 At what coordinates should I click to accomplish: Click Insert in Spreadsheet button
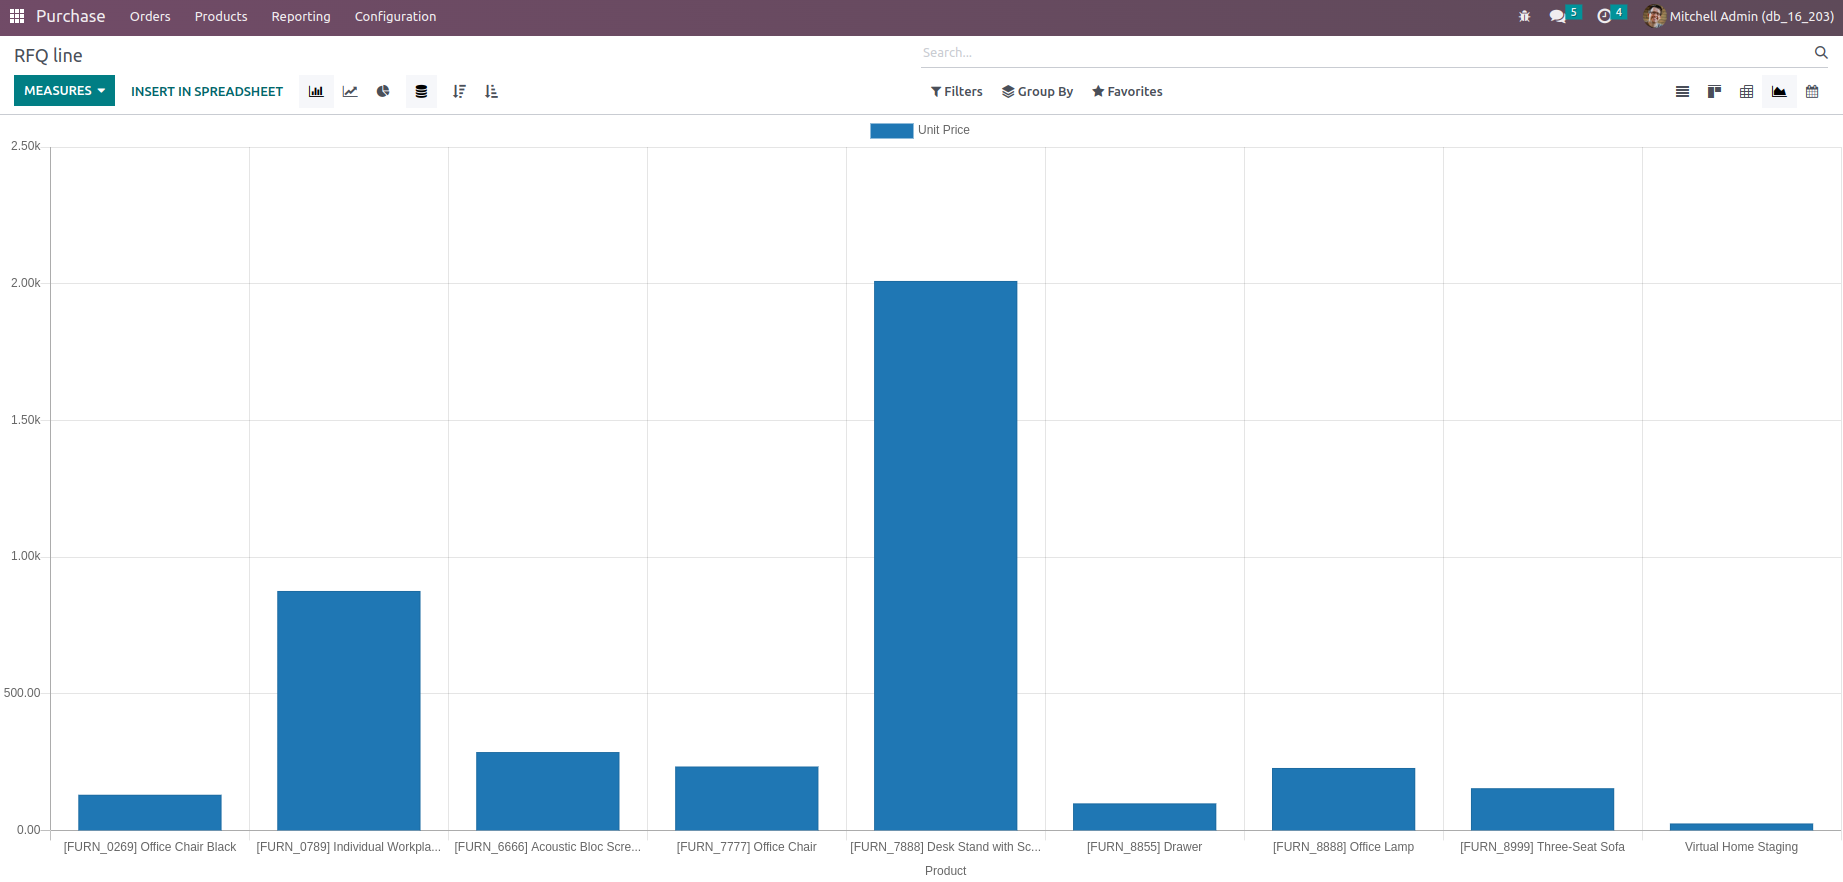207,91
